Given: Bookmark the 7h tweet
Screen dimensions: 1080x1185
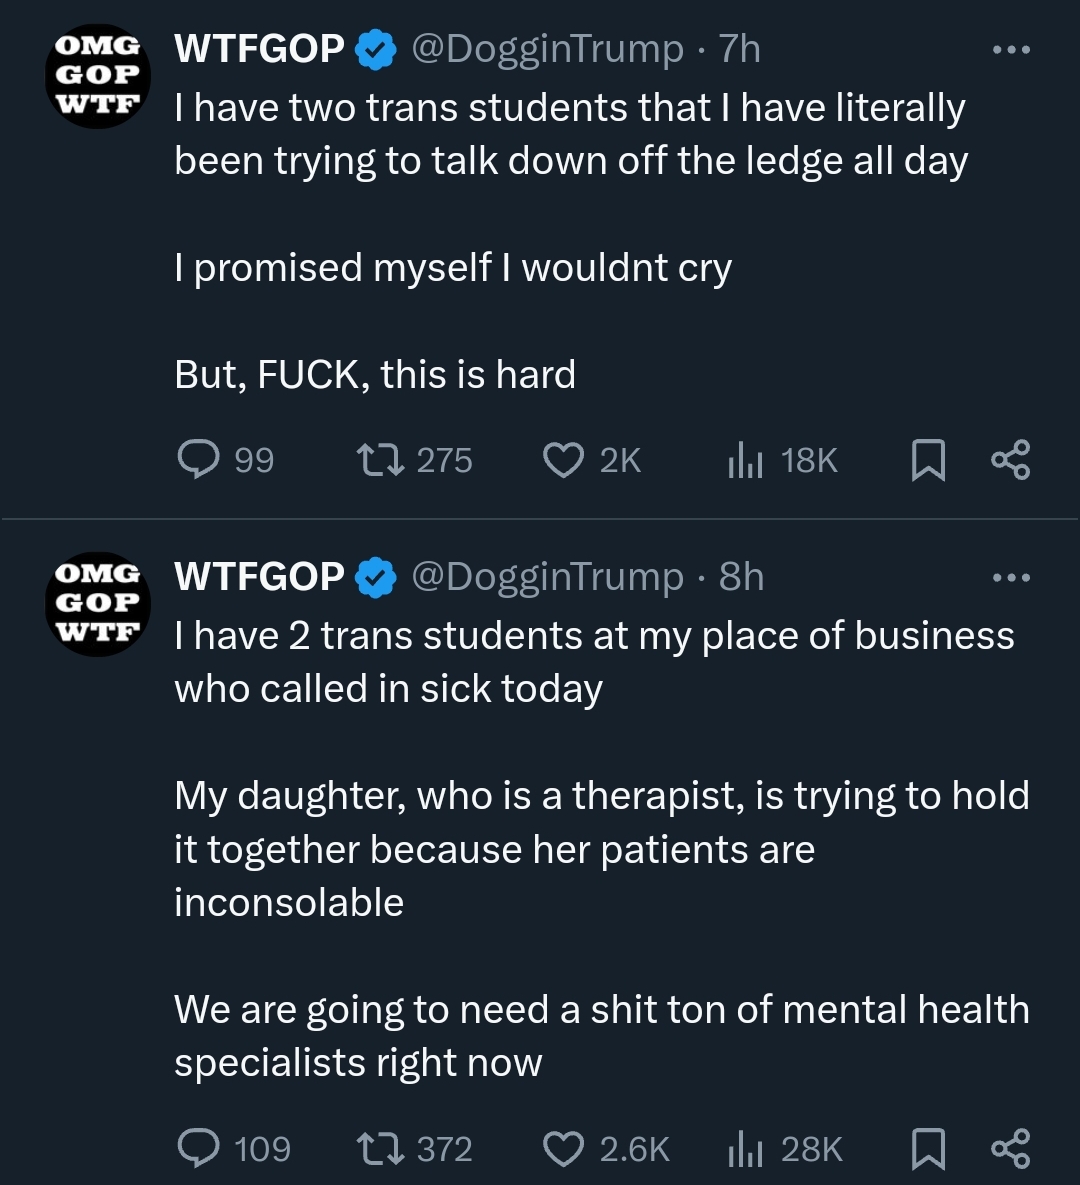Looking at the screenshot, I should tap(928, 461).
